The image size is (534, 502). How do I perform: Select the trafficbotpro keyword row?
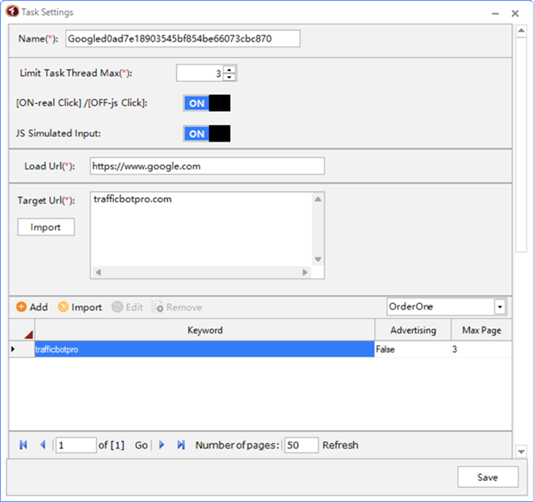click(204, 349)
